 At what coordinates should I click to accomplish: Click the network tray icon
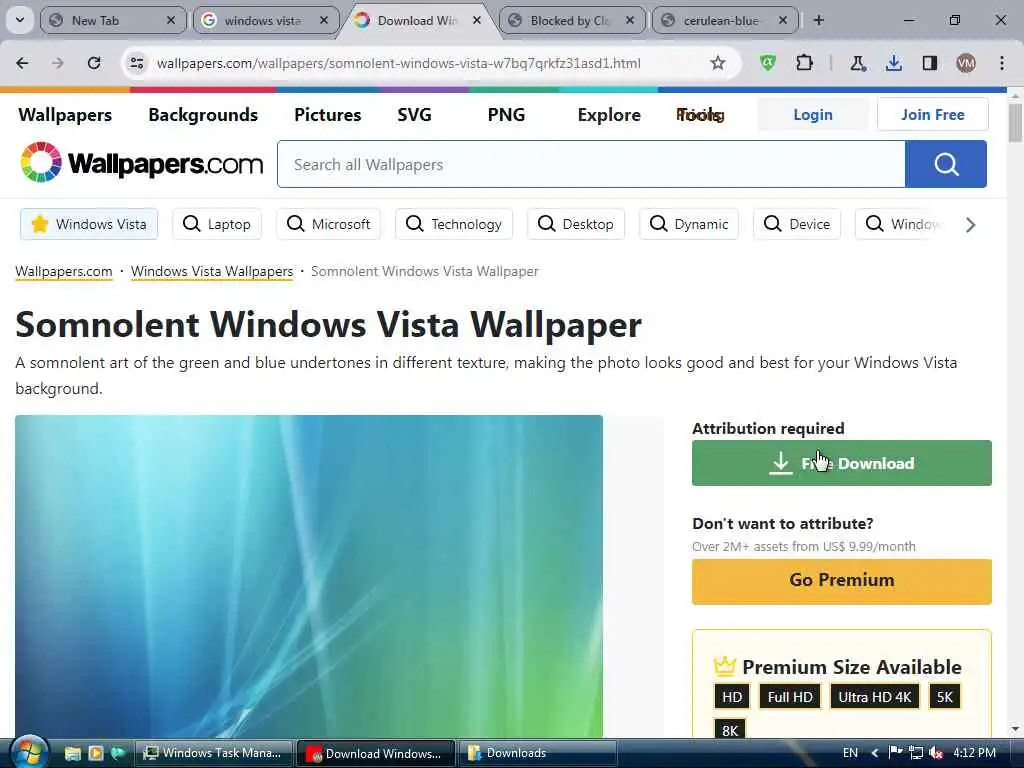point(916,753)
